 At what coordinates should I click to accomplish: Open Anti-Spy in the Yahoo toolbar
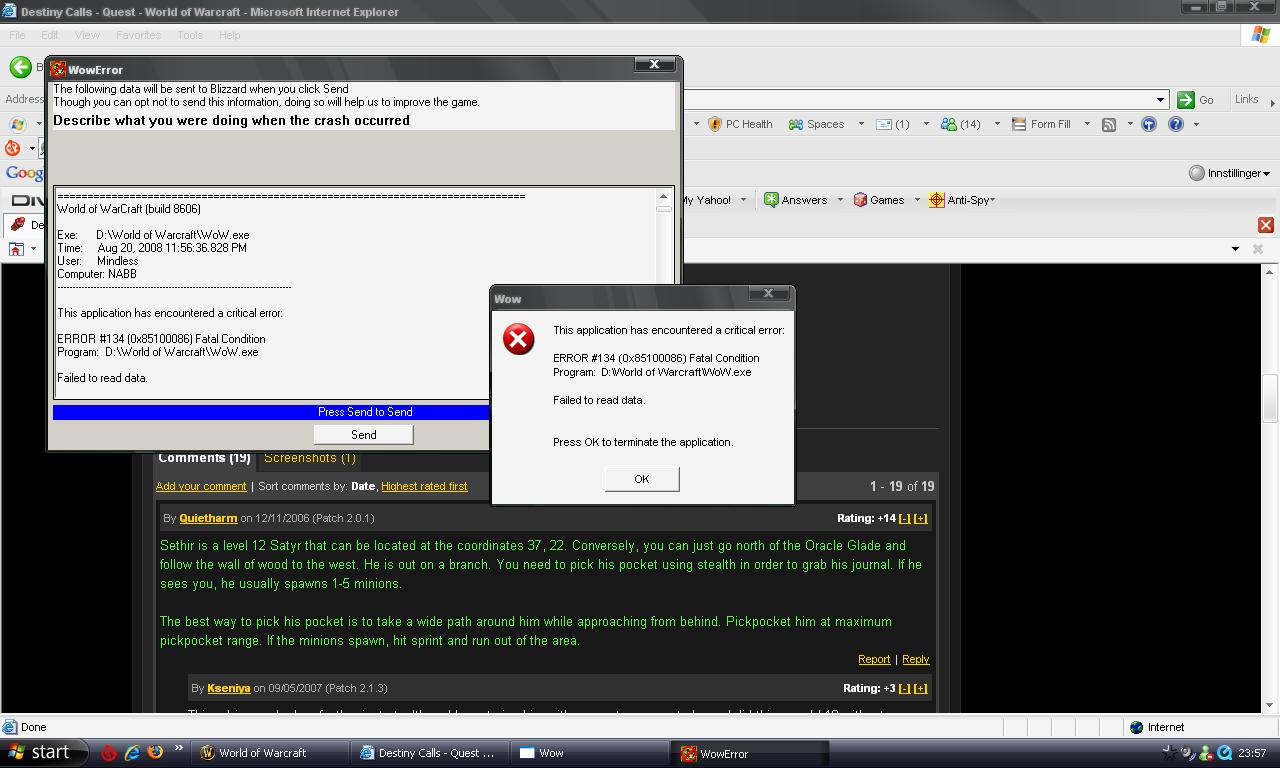961,200
